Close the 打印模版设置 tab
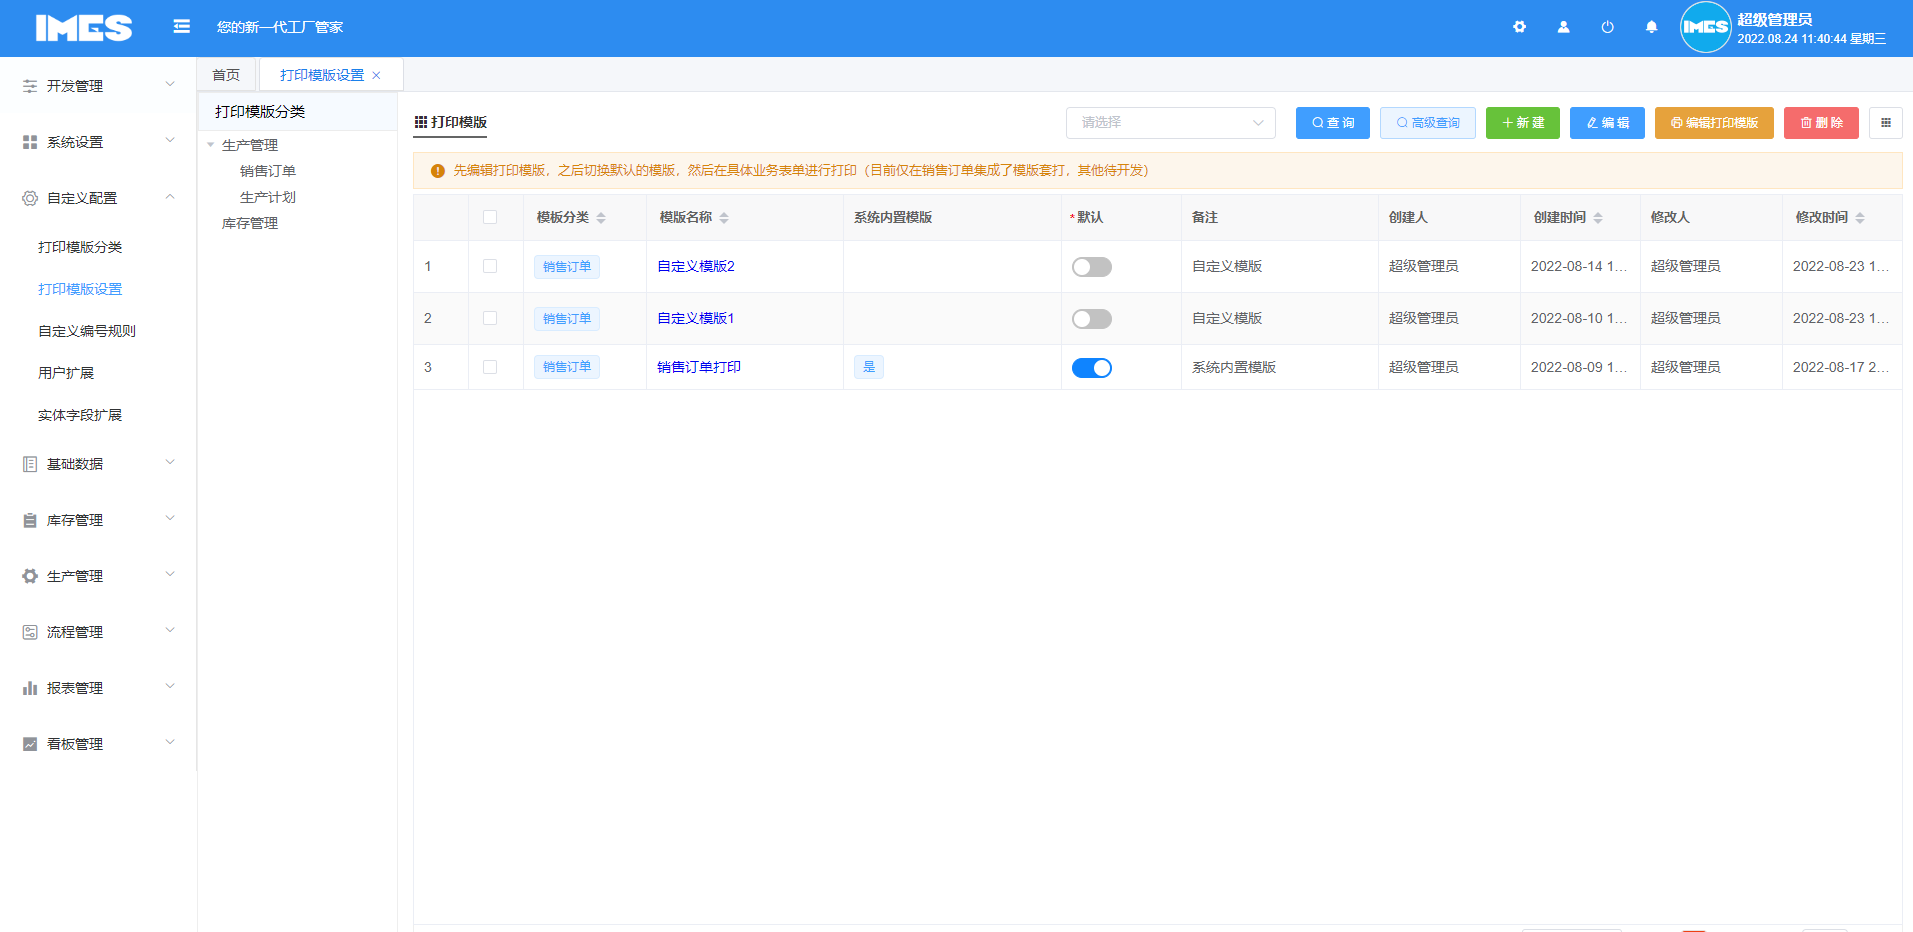 tap(376, 75)
